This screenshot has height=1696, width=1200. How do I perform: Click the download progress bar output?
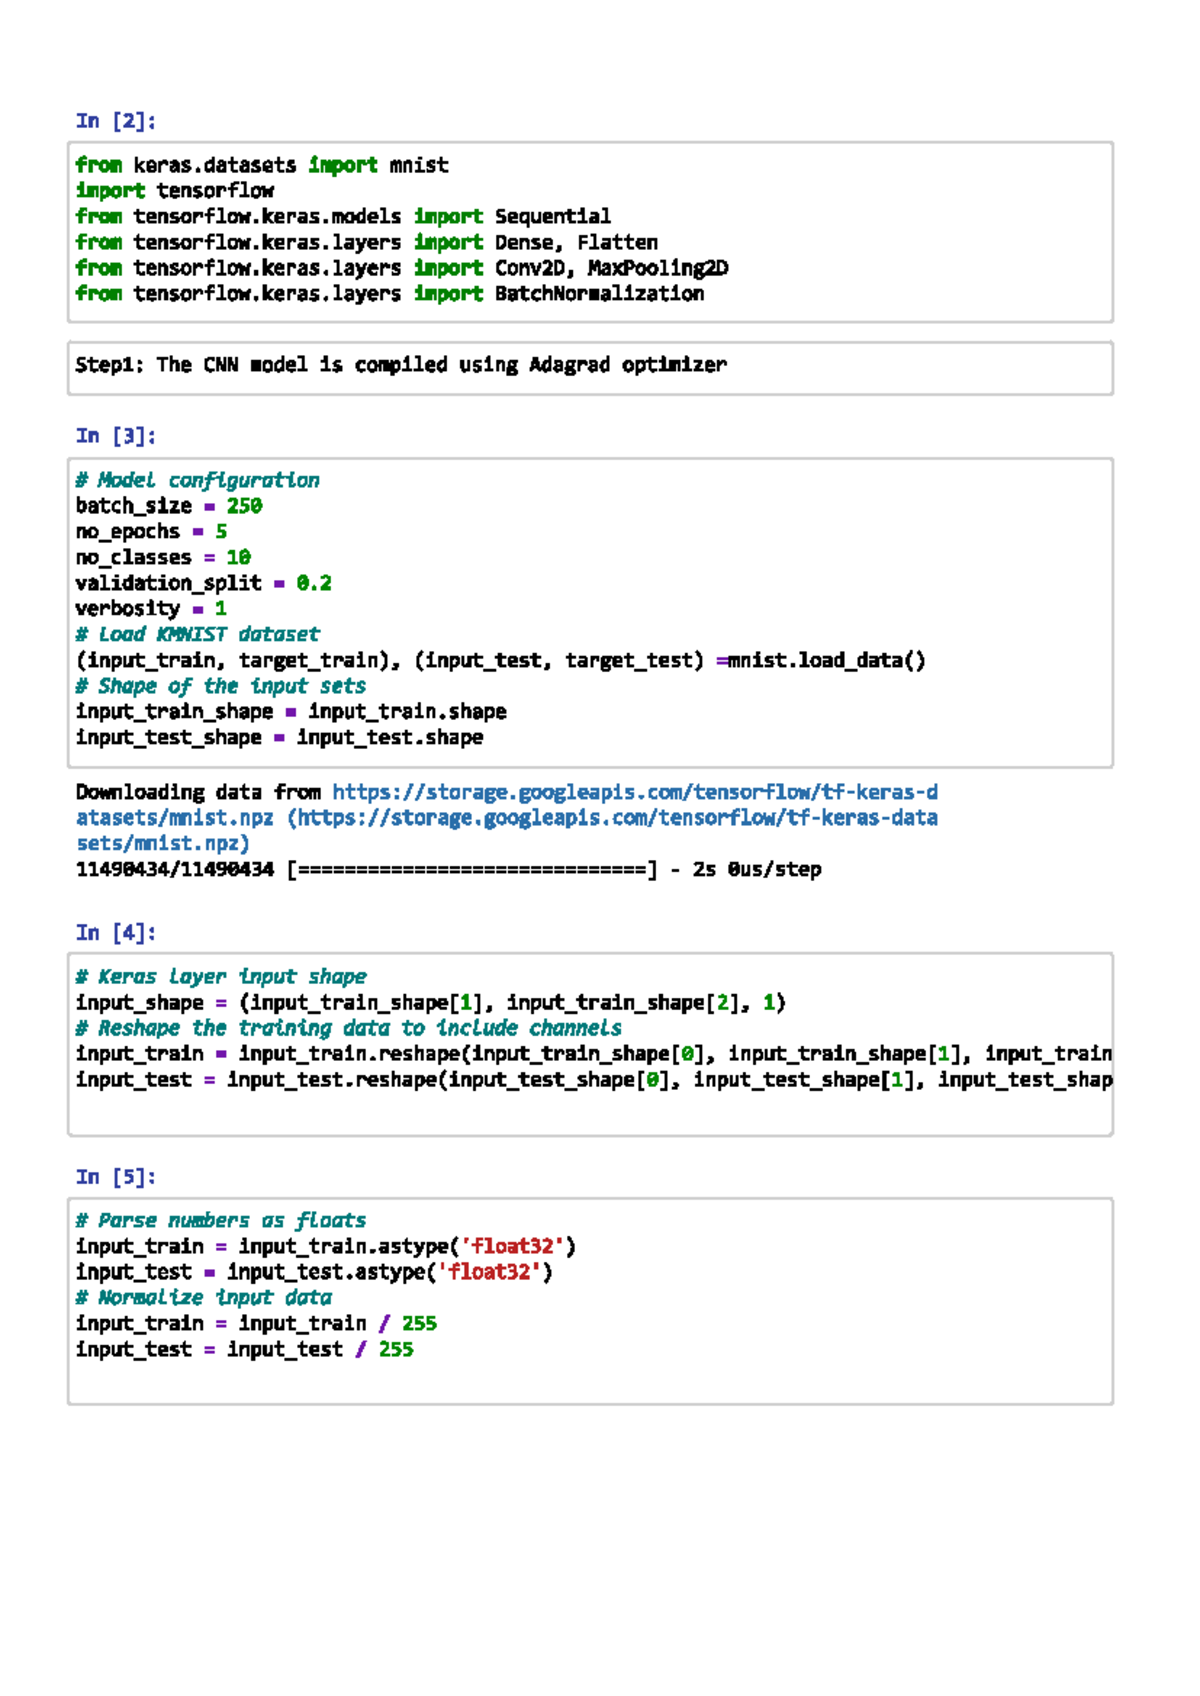pos(472,870)
